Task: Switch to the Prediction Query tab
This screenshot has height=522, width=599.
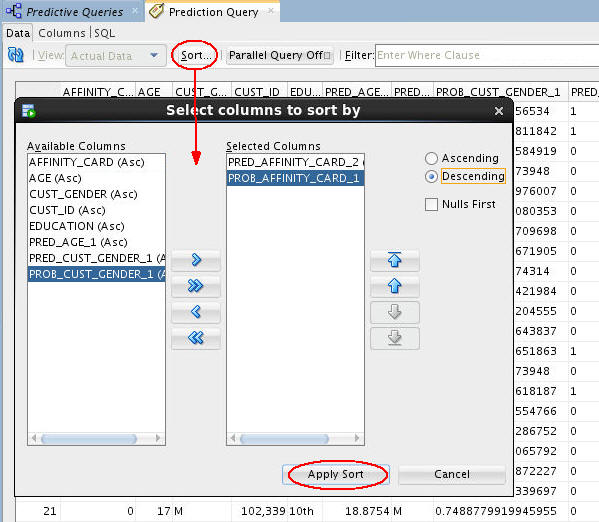Action: (214, 12)
